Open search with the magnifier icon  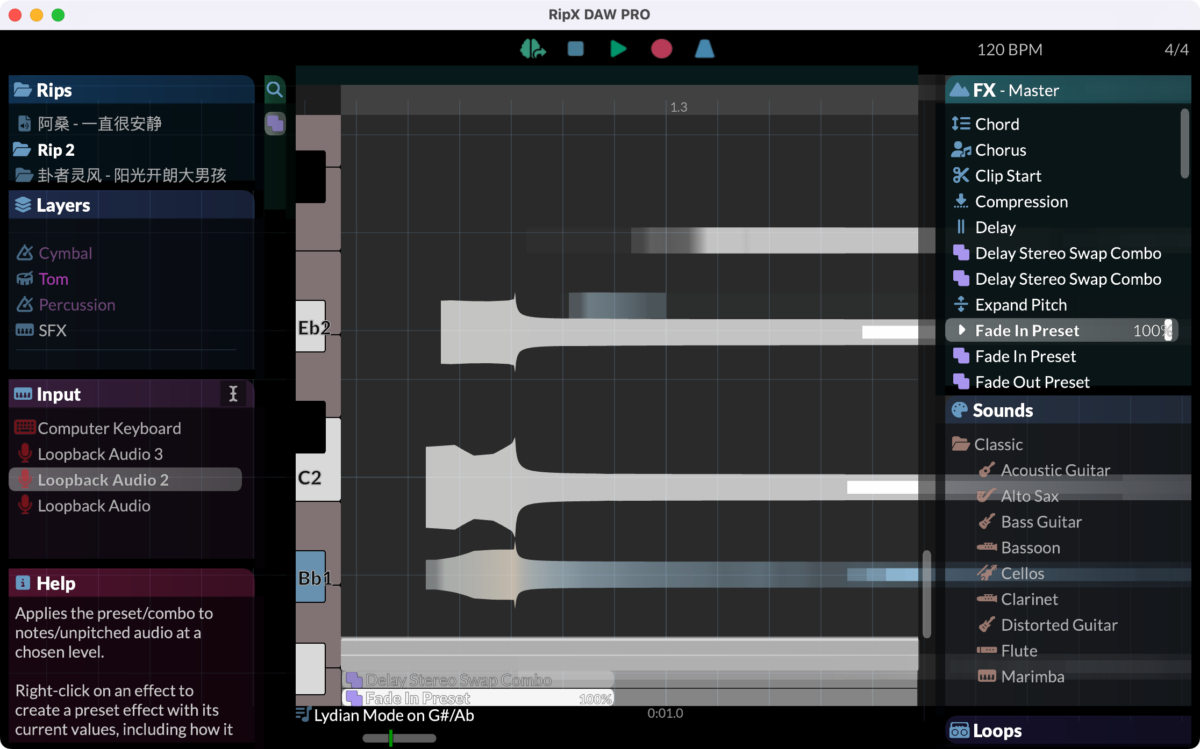click(275, 90)
